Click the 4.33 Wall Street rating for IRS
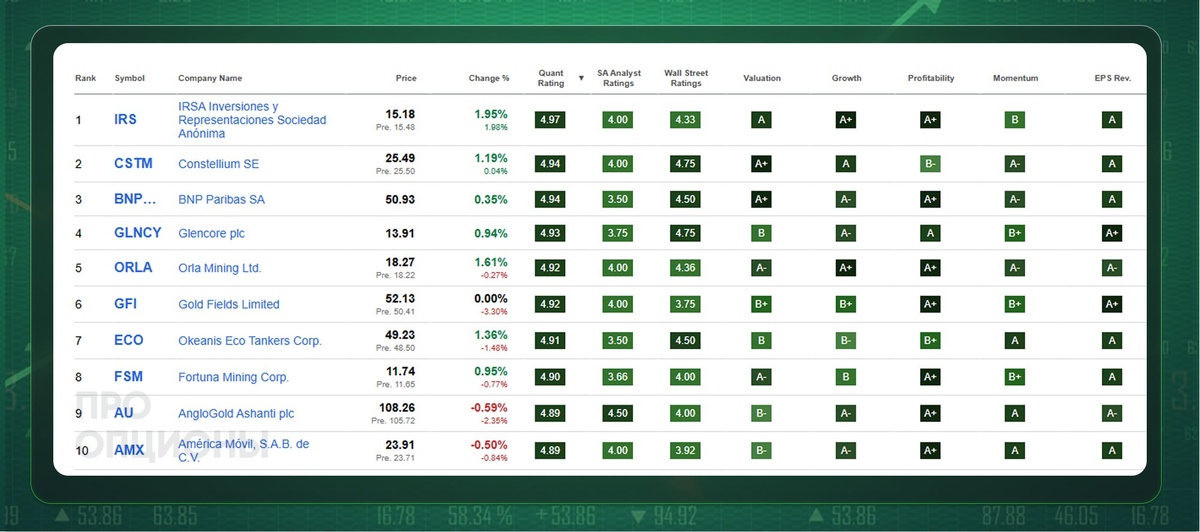This screenshot has height=532, width=1200. tap(686, 120)
